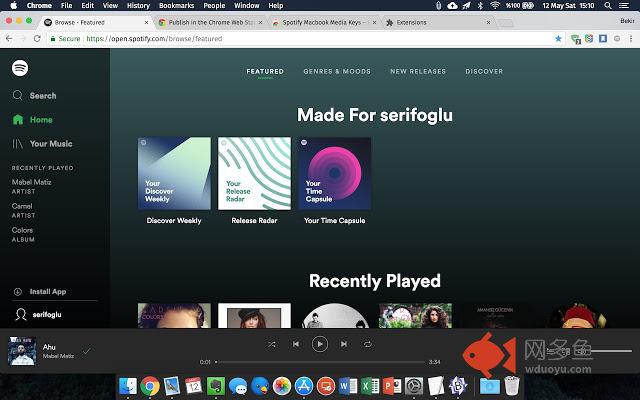The image size is (640, 400).
Task: Open the first Recently Played album cover
Action: (174, 315)
